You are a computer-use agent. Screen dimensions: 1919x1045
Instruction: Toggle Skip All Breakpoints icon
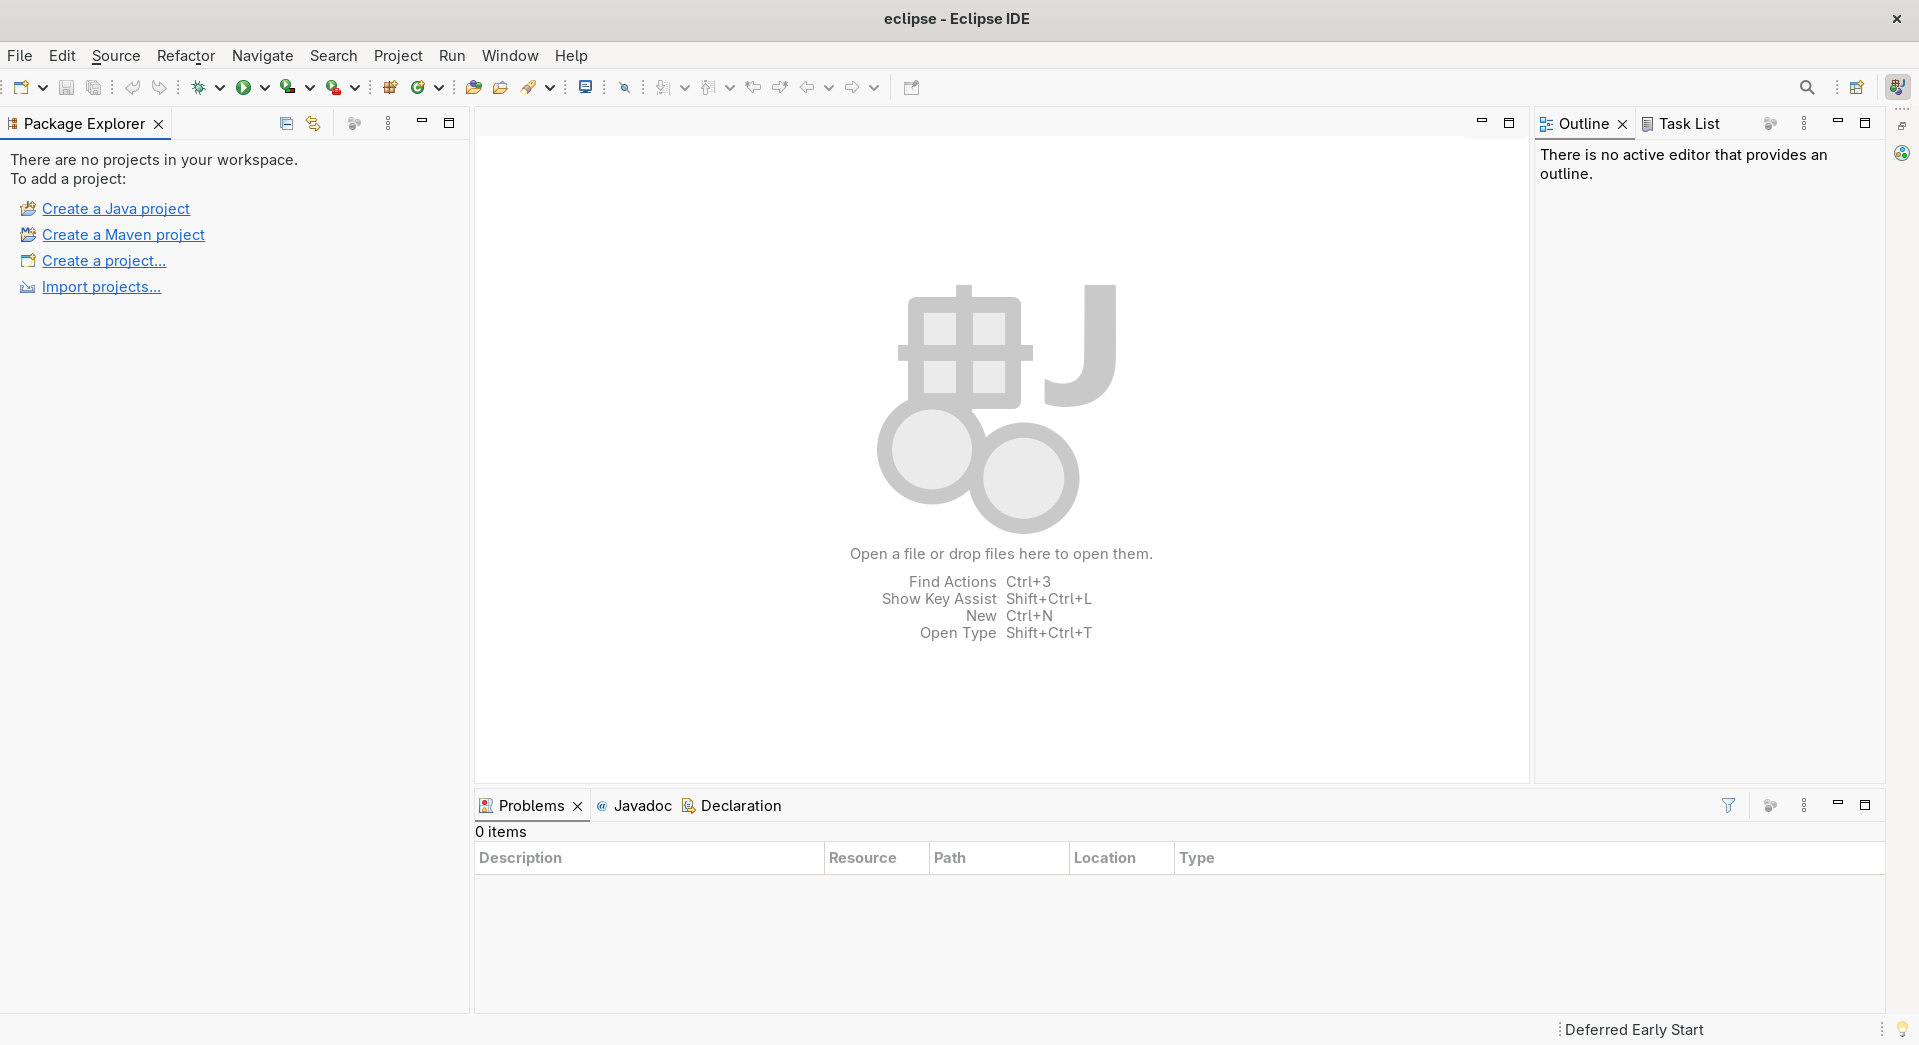624,88
